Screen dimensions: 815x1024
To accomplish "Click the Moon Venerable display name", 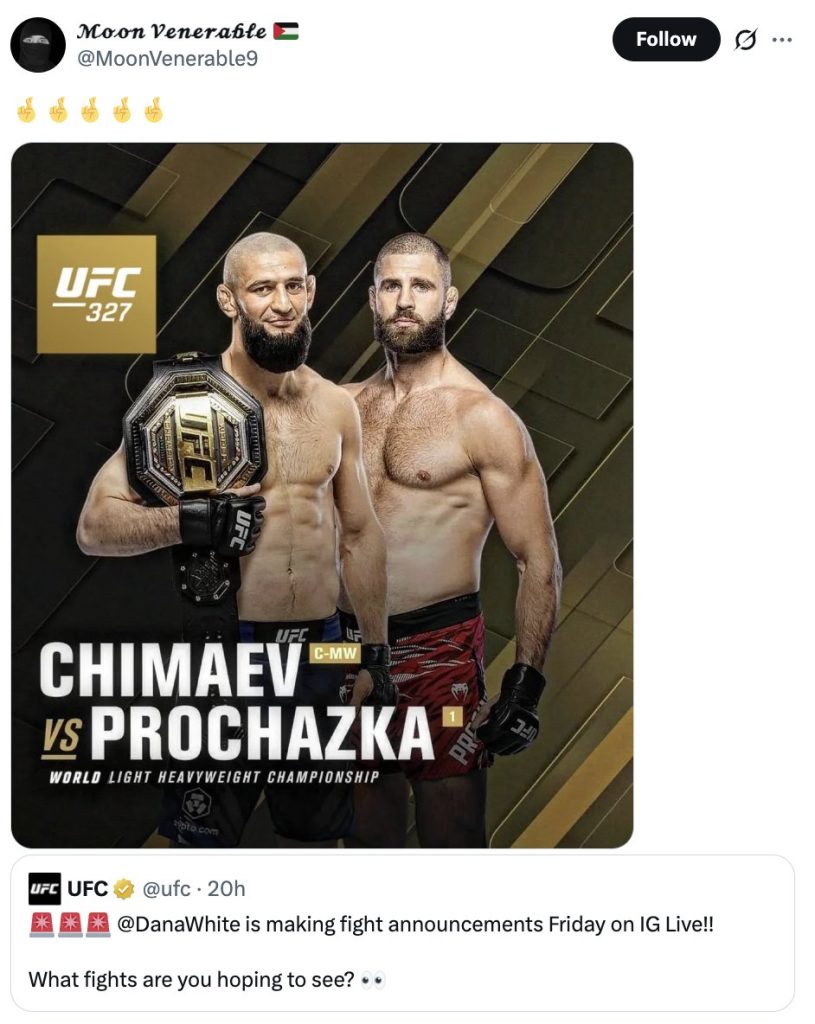I will 172,31.
